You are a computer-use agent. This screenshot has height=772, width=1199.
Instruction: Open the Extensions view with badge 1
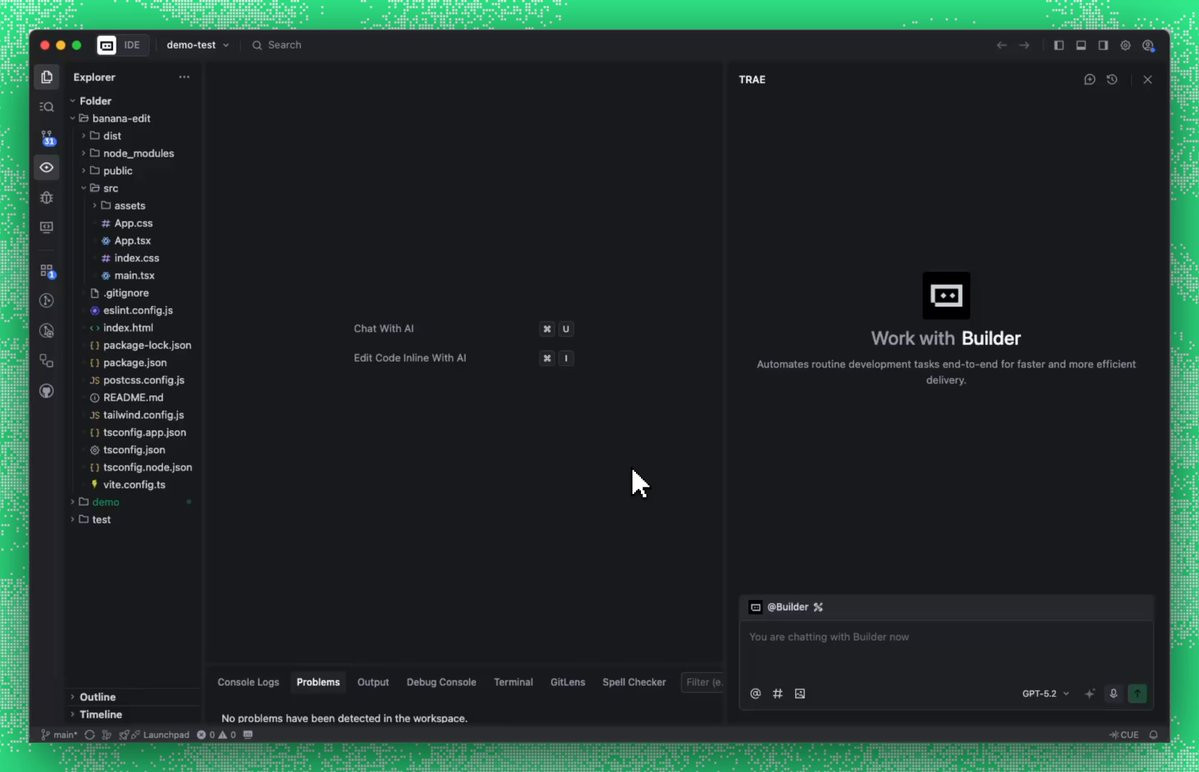pos(47,271)
